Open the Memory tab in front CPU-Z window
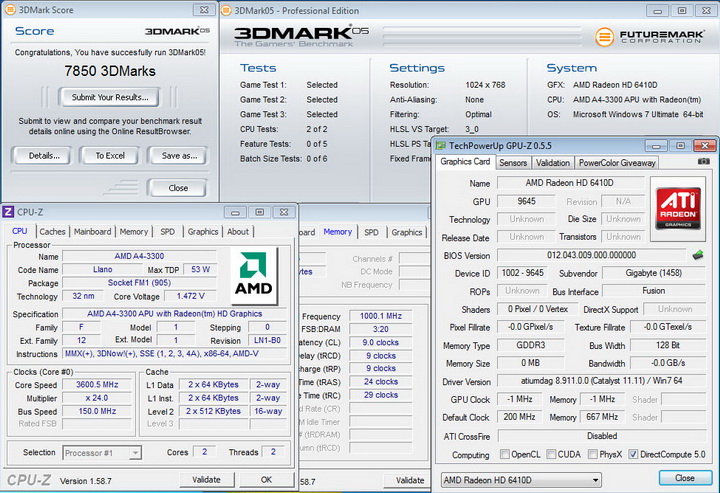This screenshot has height=493, width=720. [x=134, y=232]
